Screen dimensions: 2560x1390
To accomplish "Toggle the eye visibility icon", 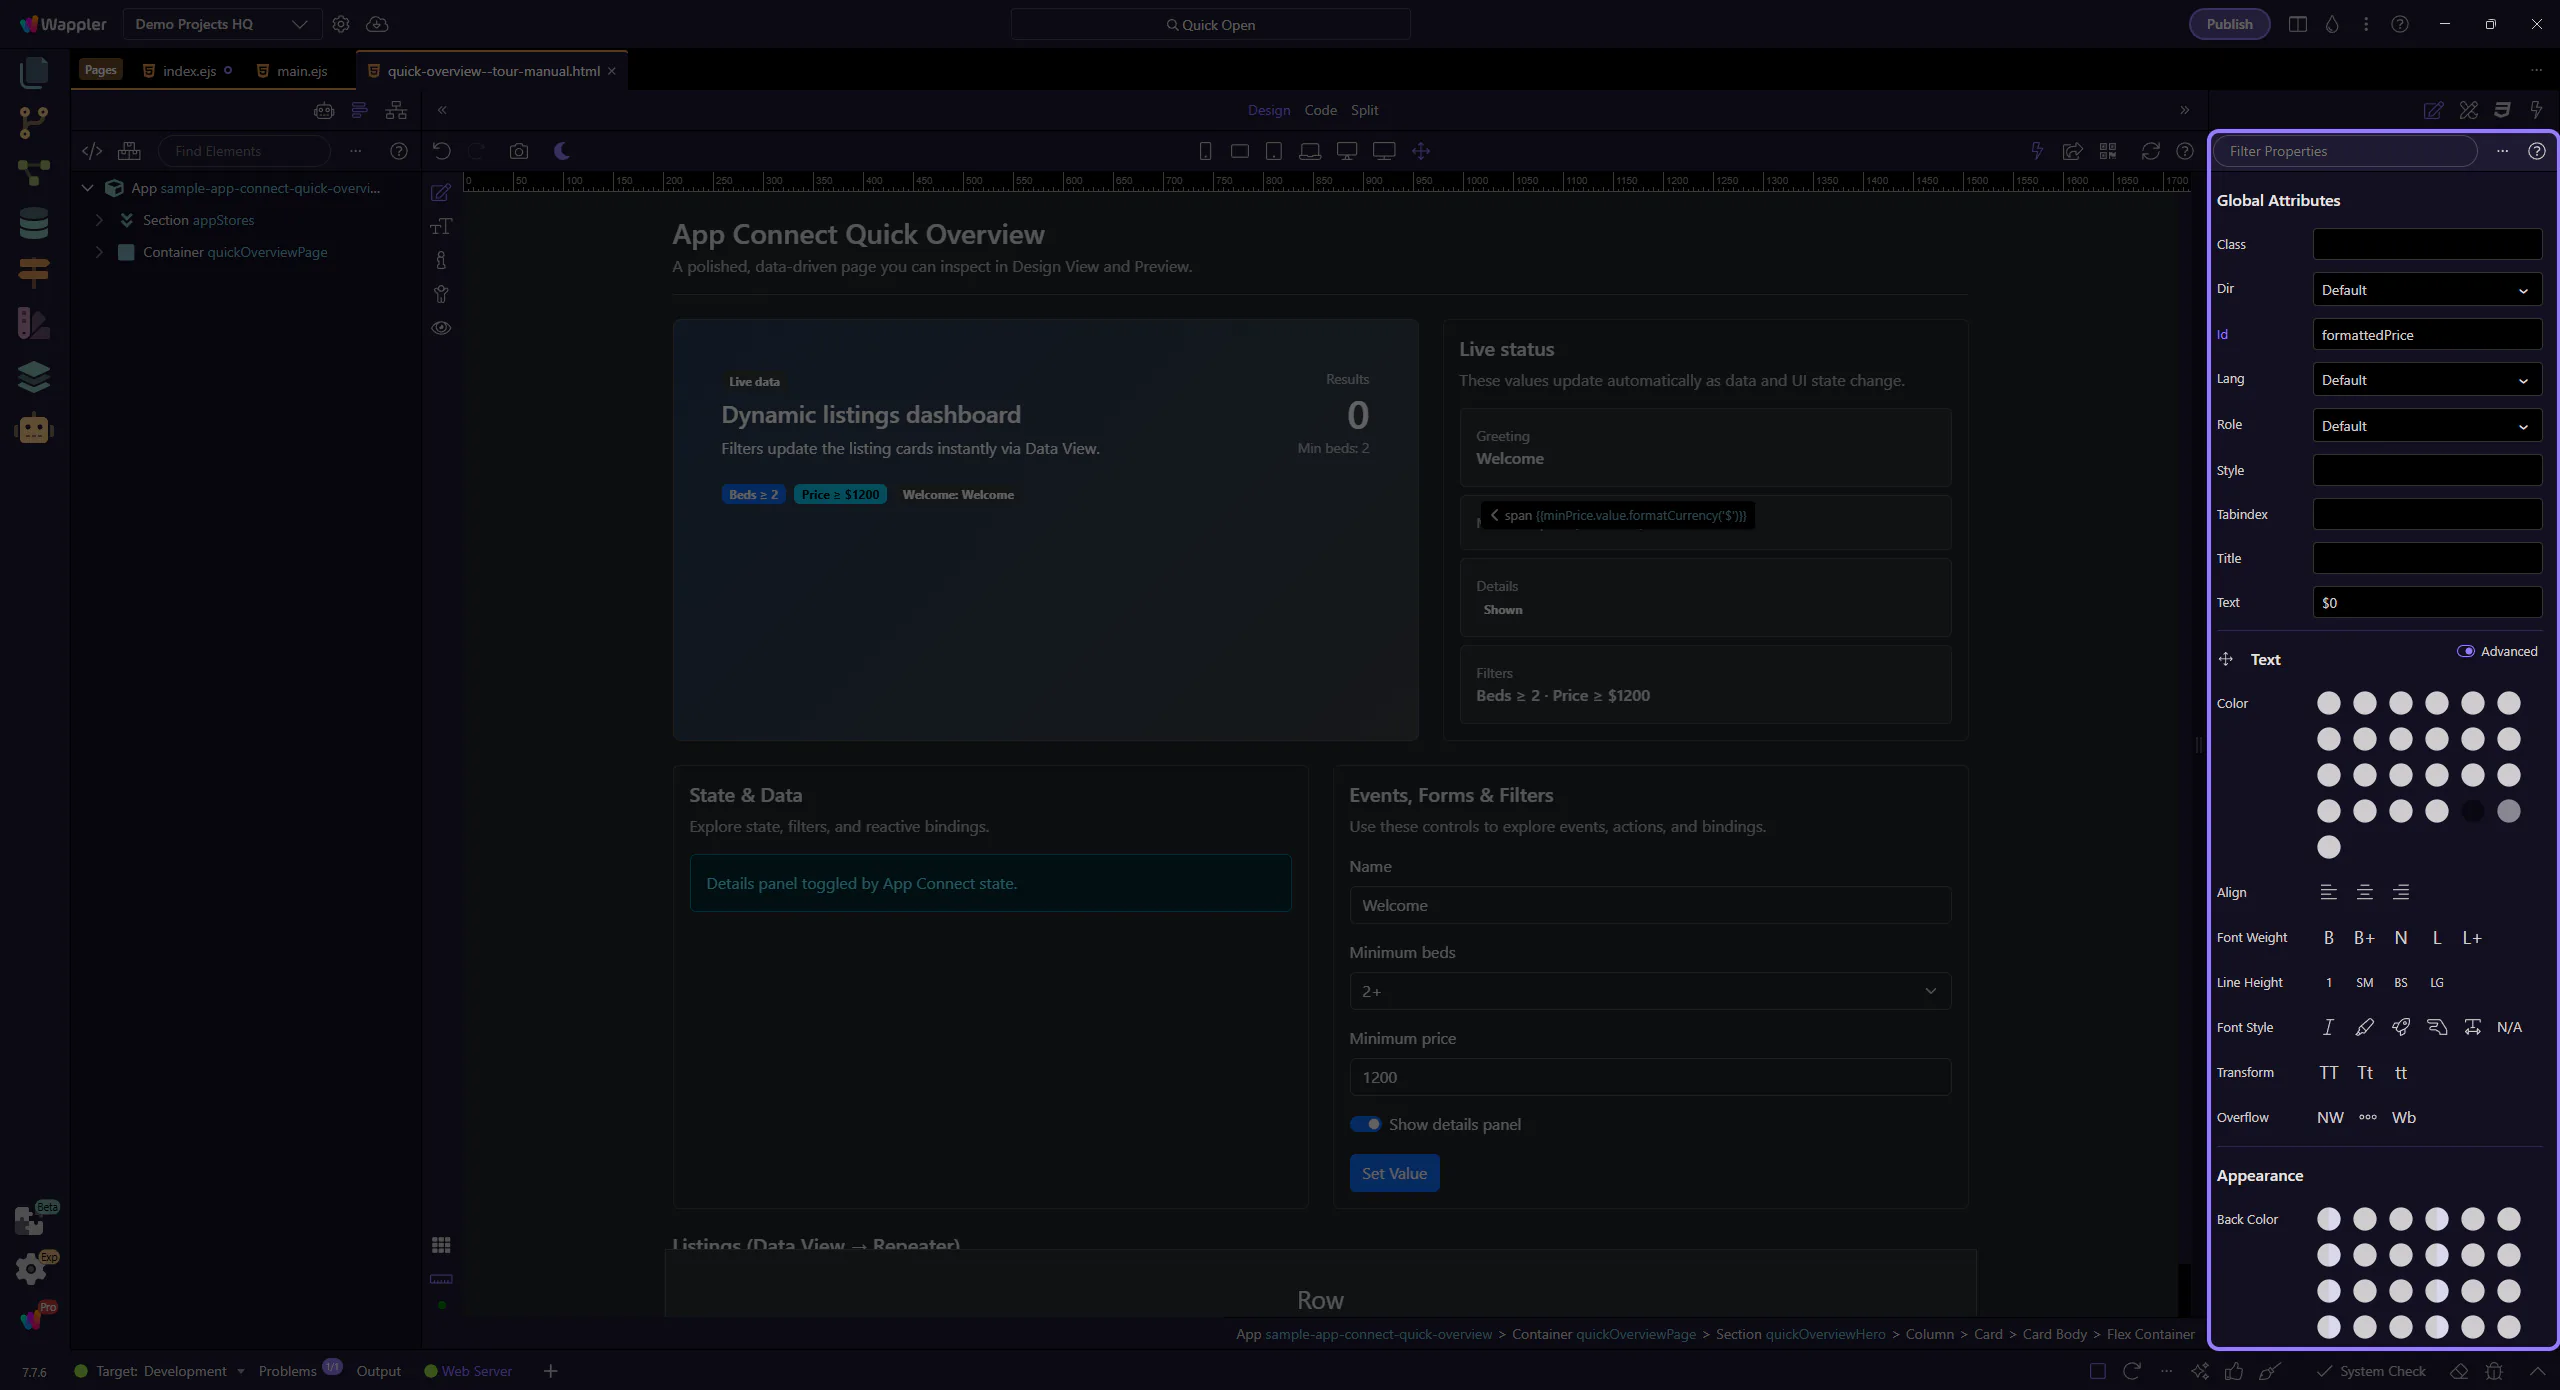I will [x=441, y=328].
